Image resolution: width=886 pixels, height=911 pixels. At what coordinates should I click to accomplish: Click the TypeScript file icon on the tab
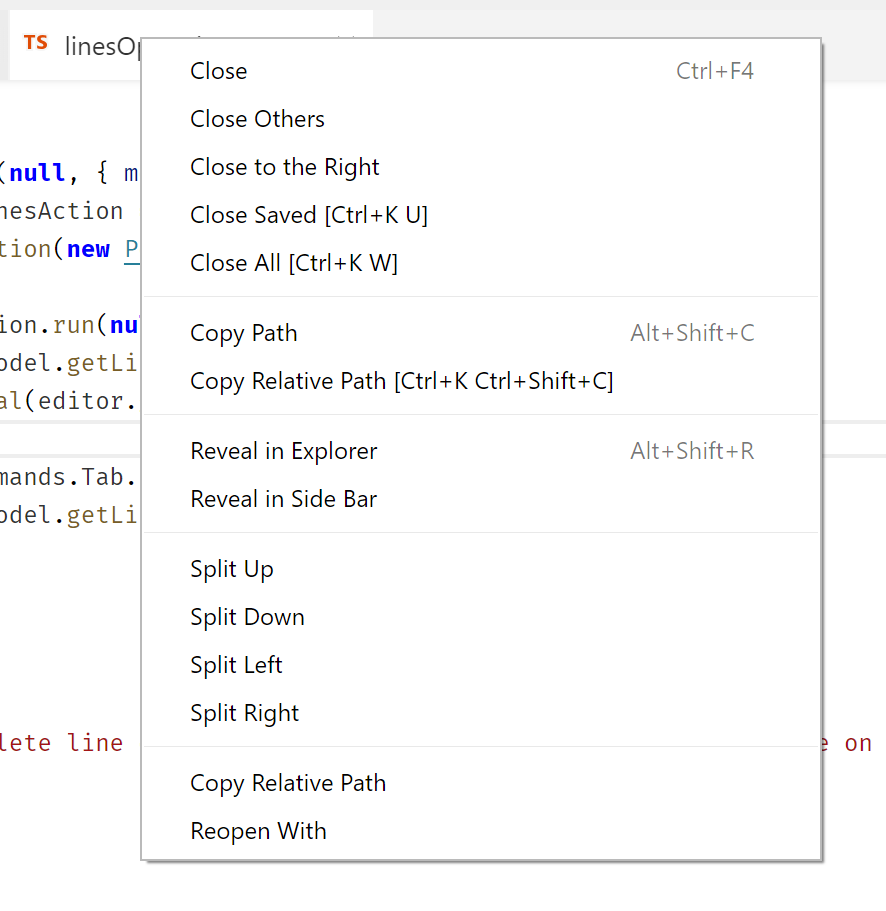tap(35, 43)
